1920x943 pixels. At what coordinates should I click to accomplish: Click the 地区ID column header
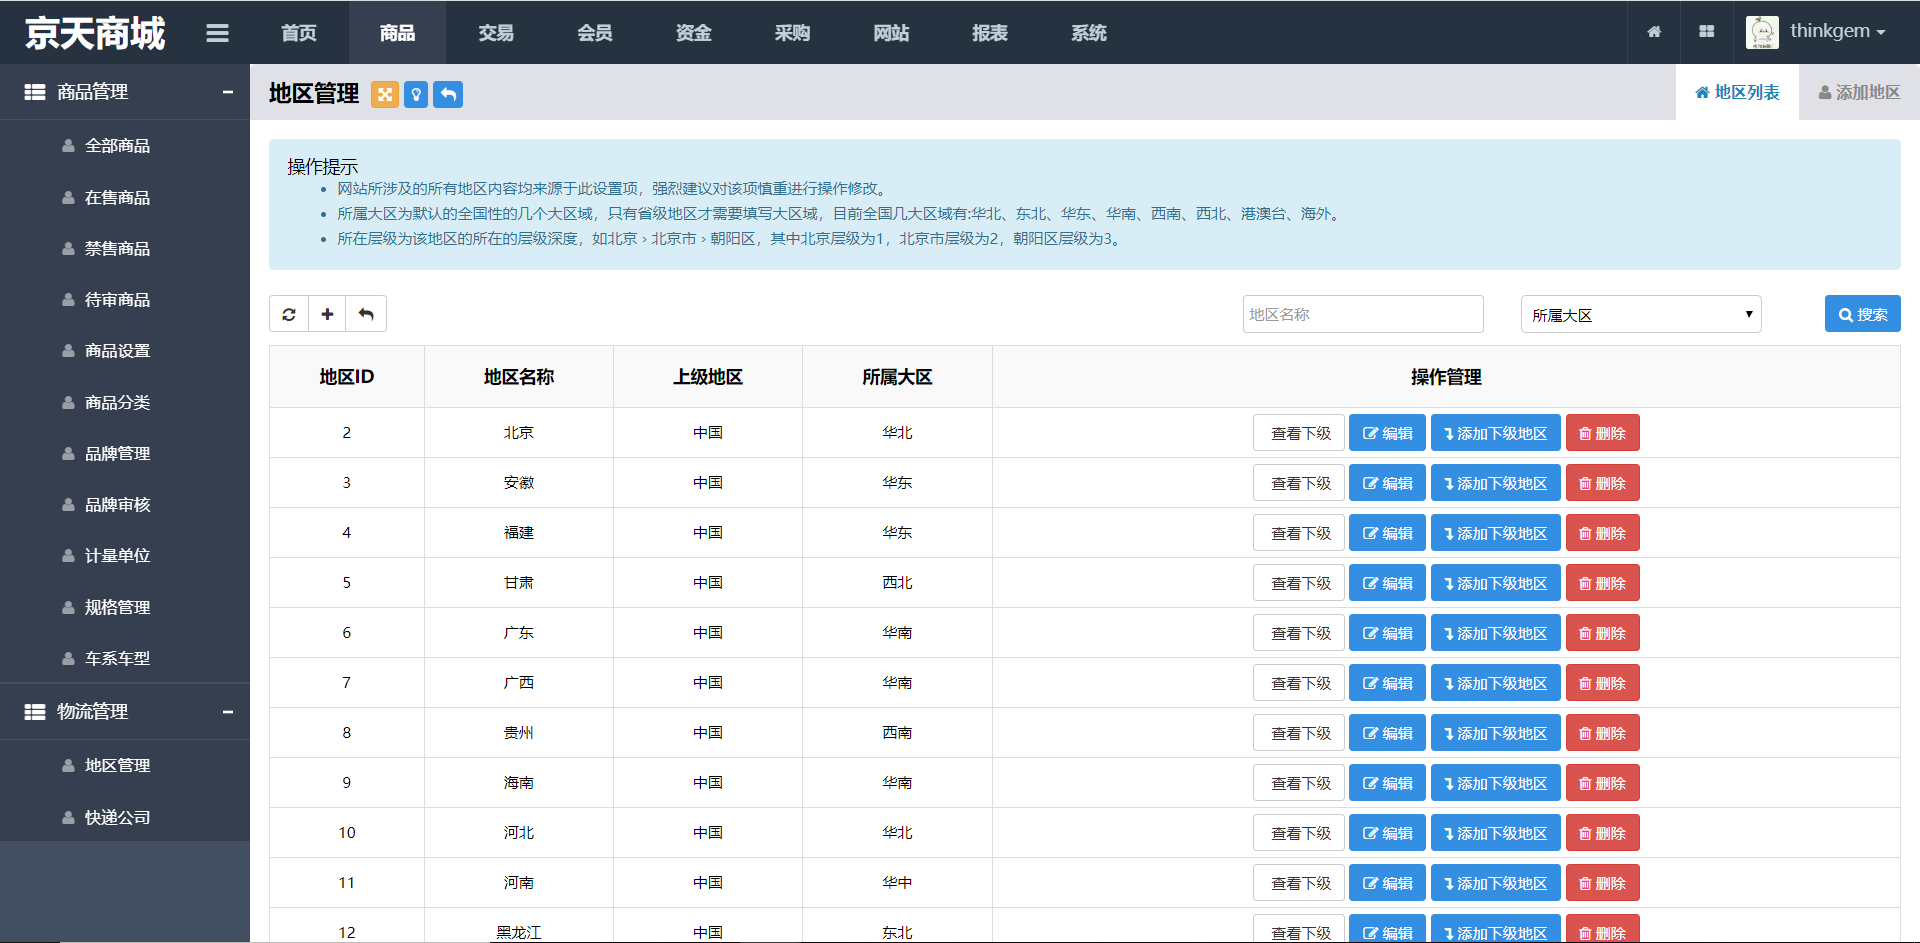point(347,377)
